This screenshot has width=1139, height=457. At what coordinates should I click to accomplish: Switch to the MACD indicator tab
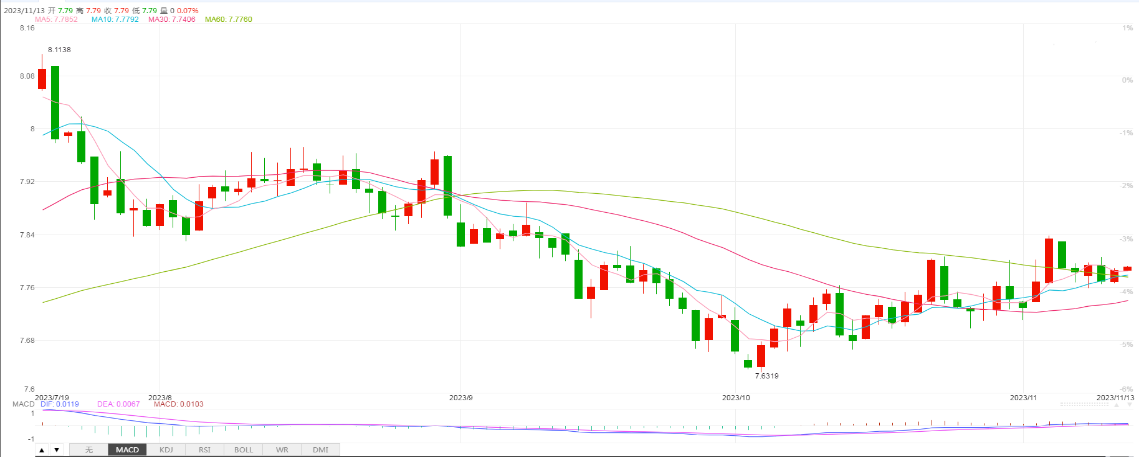pos(127,451)
